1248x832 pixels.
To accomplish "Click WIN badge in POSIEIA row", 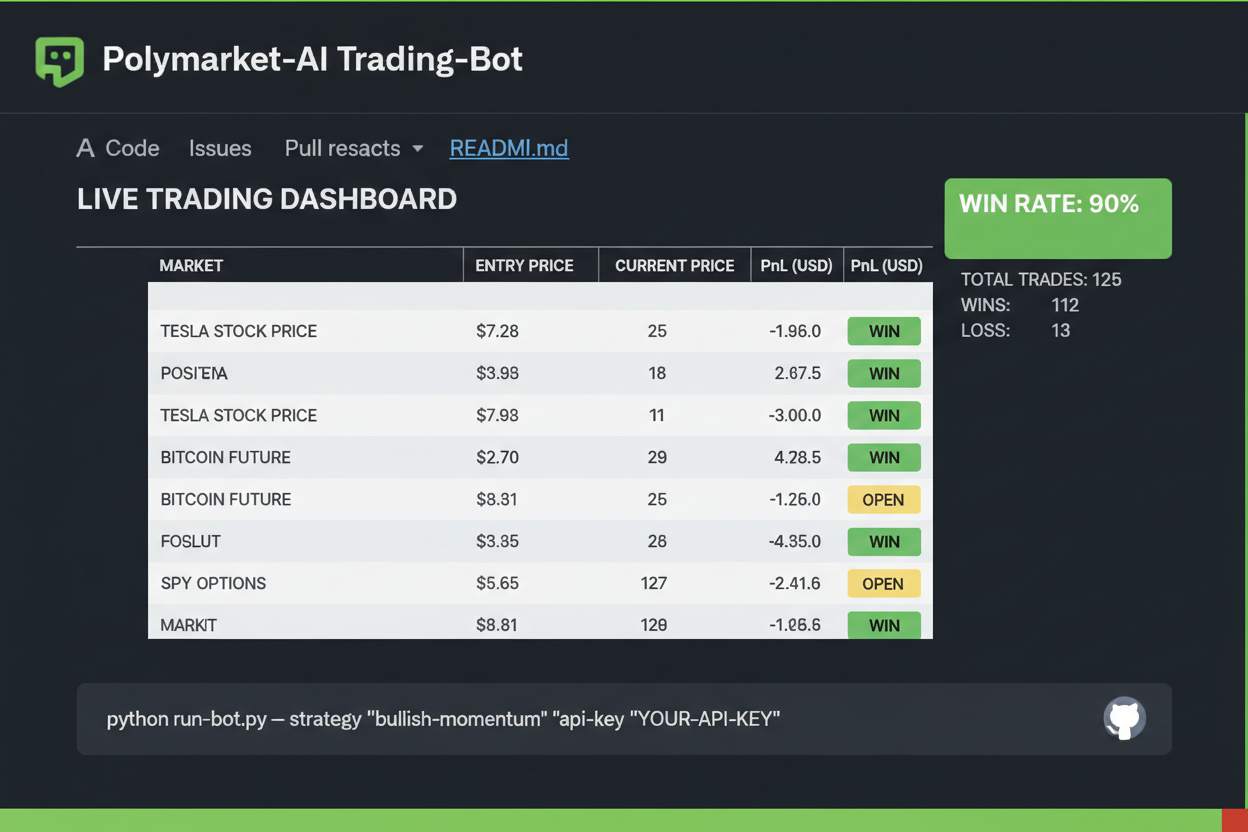I will point(884,373).
